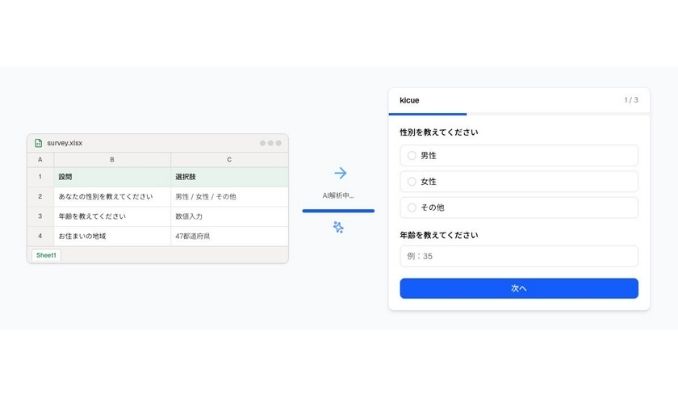Select row 4 header in the spreadsheet
Image resolution: width=678 pixels, height=396 pixels.
click(x=40, y=236)
